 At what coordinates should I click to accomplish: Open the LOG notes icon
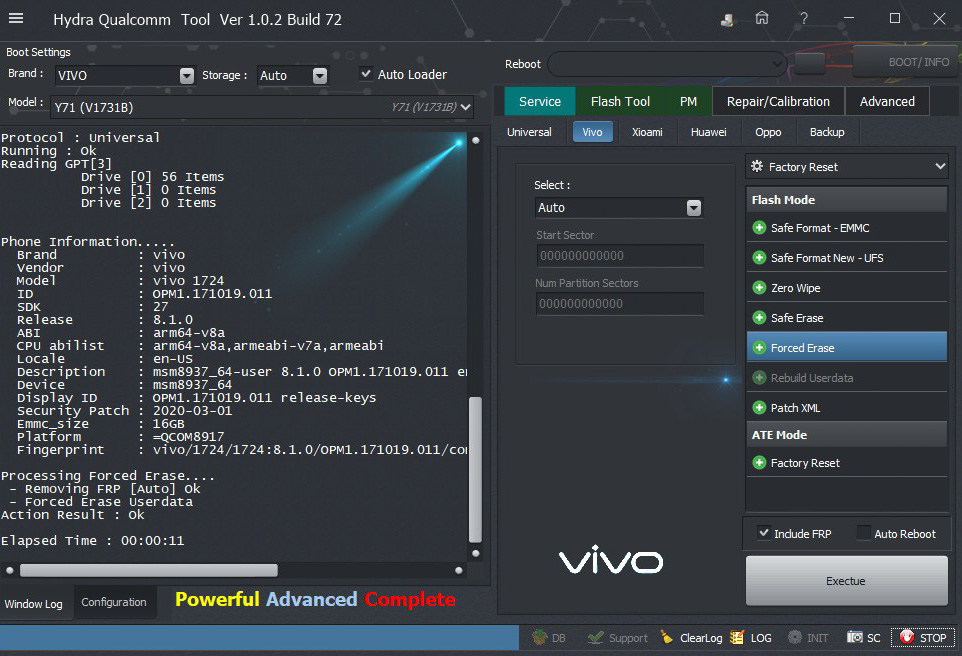click(x=738, y=637)
